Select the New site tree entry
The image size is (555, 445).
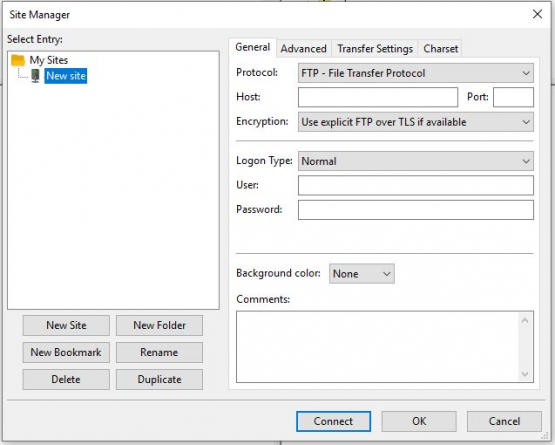coord(66,76)
